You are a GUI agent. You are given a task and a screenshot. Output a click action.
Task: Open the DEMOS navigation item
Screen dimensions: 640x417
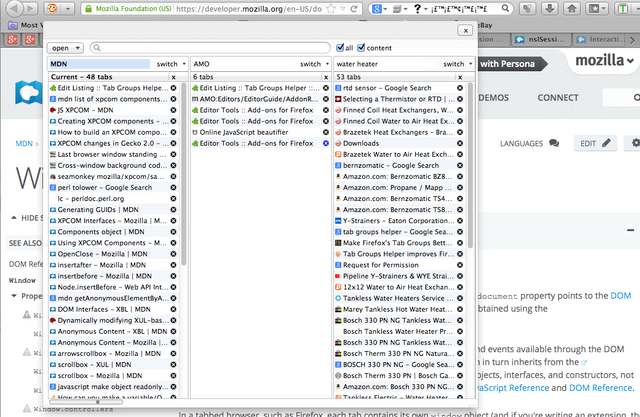(493, 98)
